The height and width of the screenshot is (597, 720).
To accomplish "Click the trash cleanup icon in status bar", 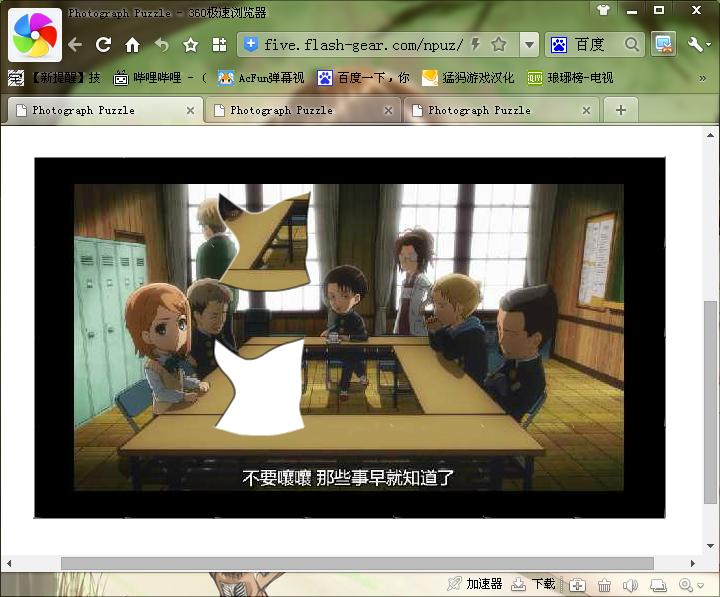I will 604,585.
